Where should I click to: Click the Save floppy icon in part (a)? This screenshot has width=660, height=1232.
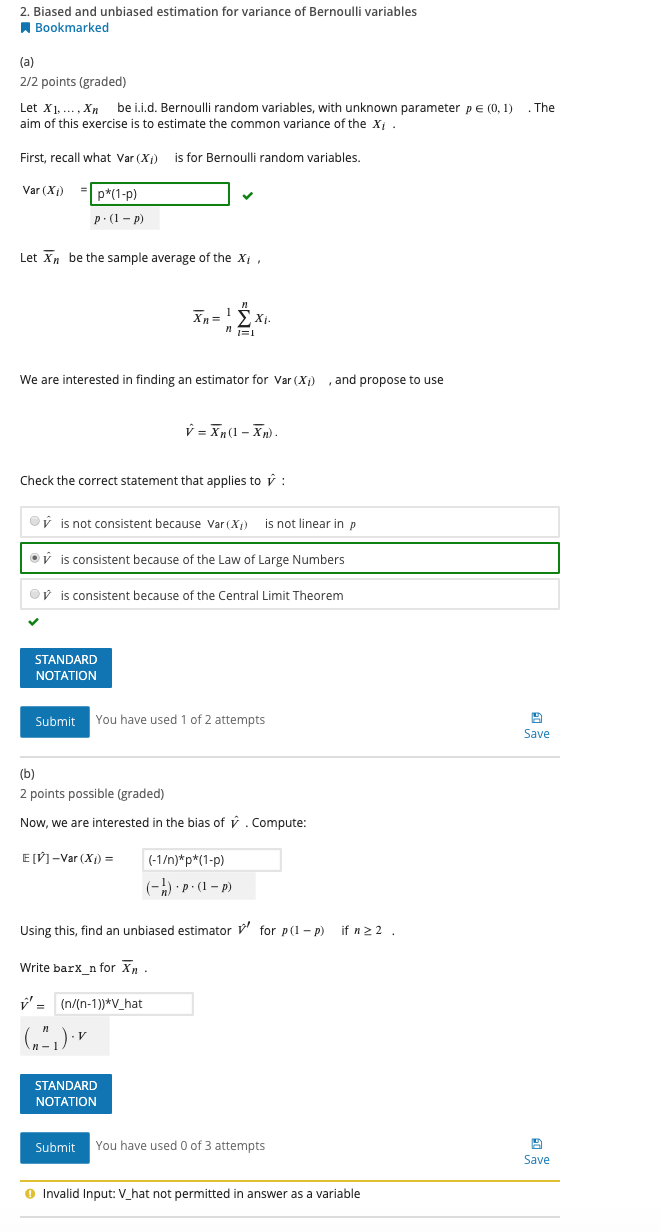(x=537, y=717)
